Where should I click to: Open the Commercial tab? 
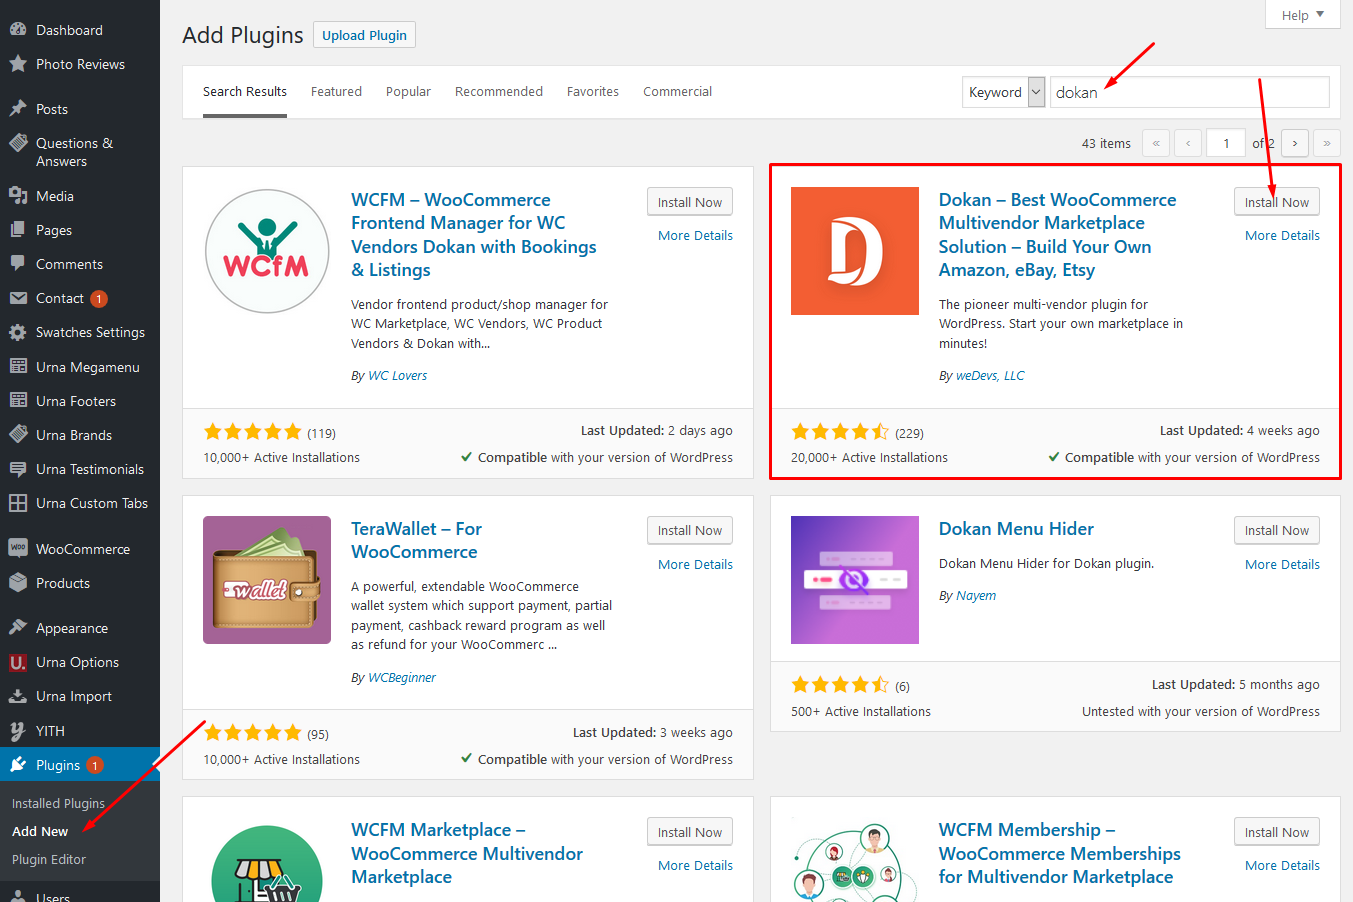tap(677, 91)
